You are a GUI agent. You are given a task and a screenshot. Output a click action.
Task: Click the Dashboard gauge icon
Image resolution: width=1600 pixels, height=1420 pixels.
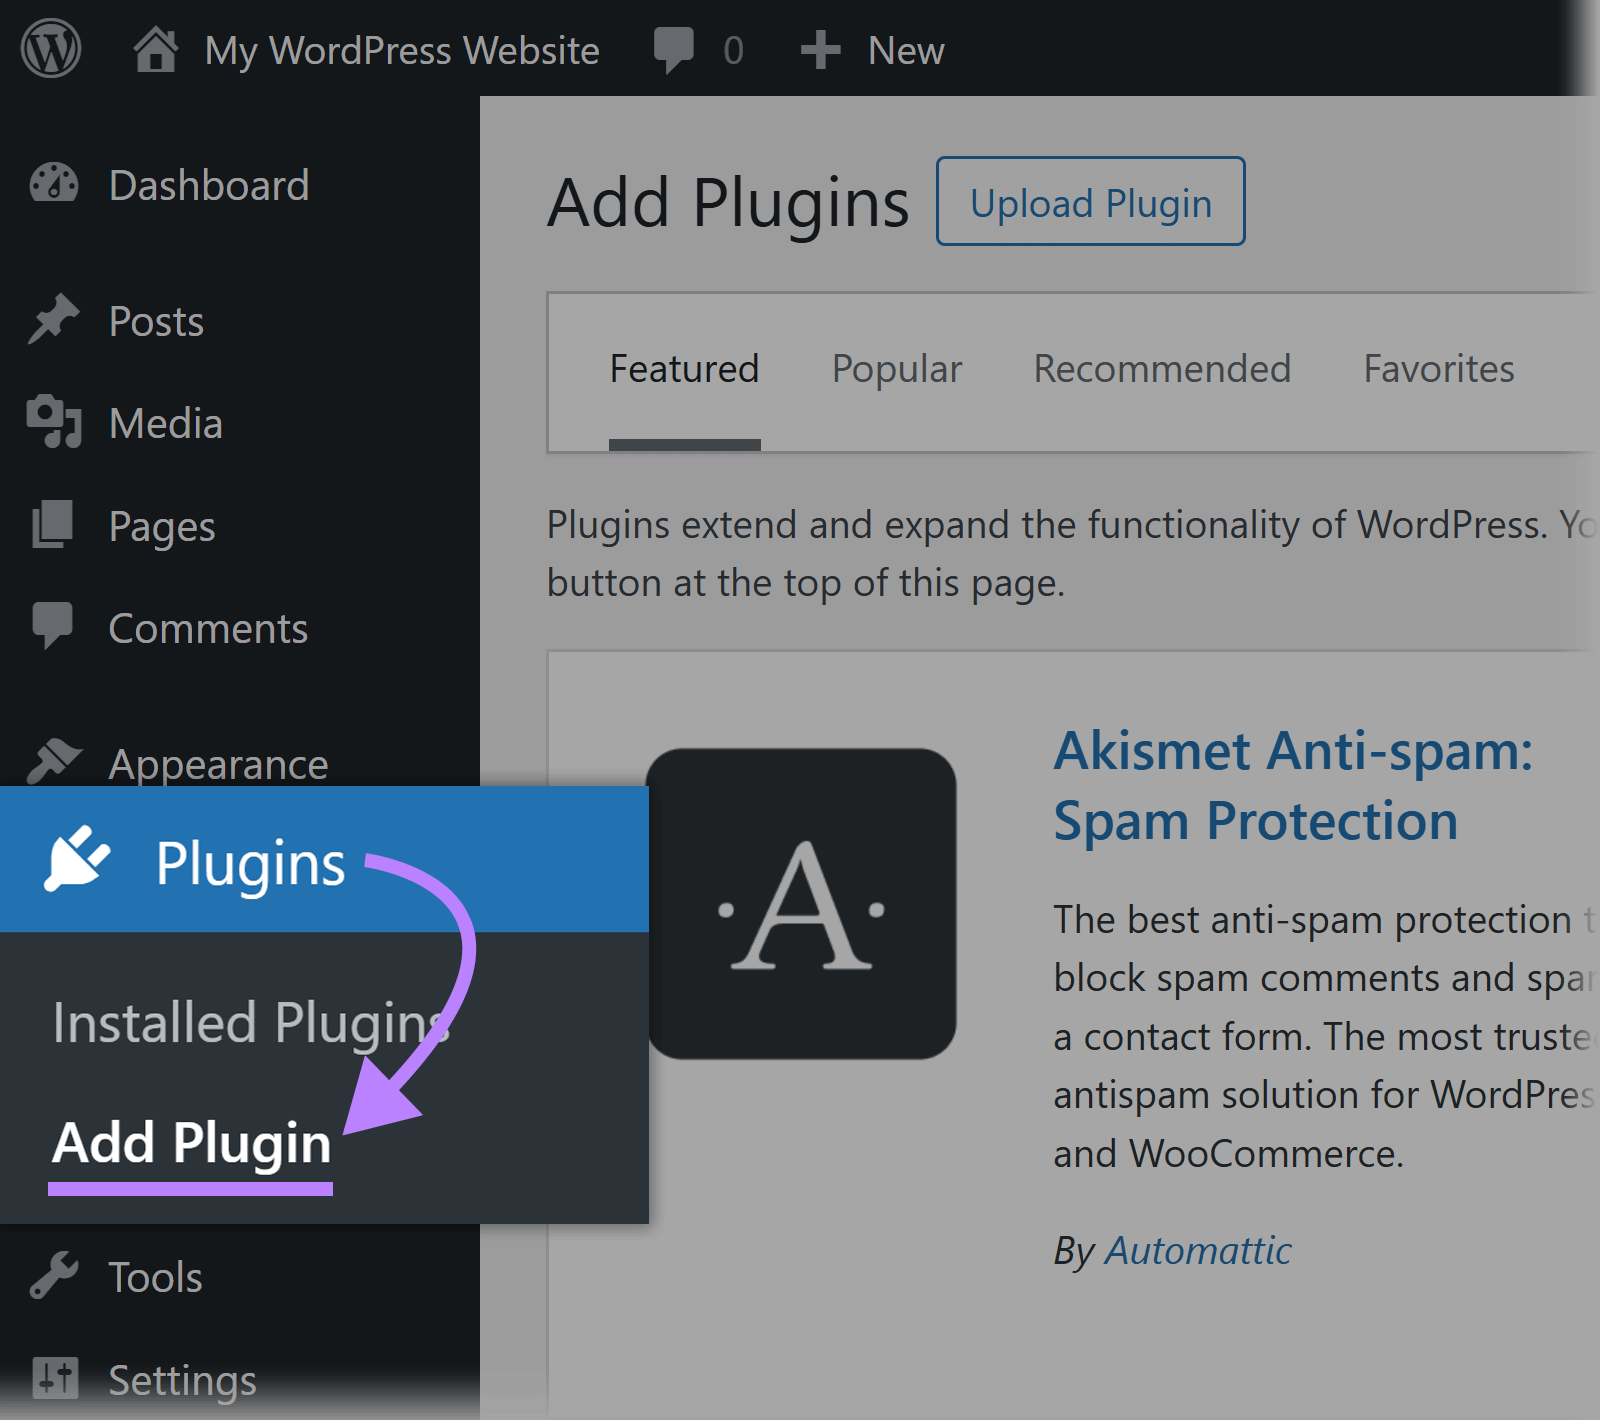point(54,184)
